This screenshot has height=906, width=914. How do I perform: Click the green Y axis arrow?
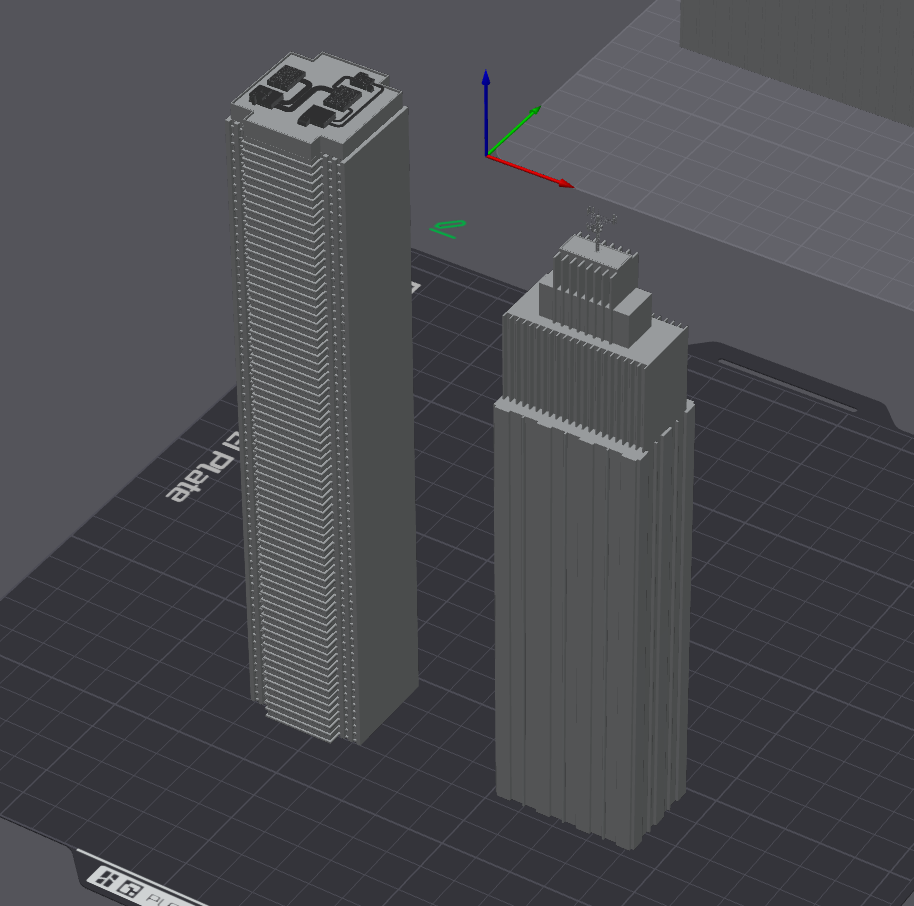coord(514,131)
